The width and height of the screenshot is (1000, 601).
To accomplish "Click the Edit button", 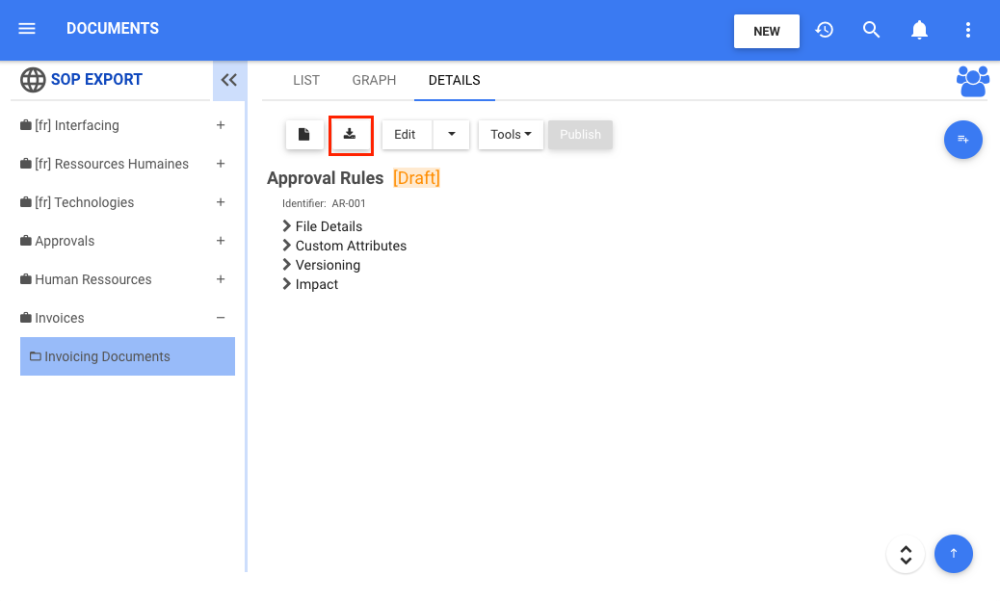I will pyautogui.click(x=405, y=135).
